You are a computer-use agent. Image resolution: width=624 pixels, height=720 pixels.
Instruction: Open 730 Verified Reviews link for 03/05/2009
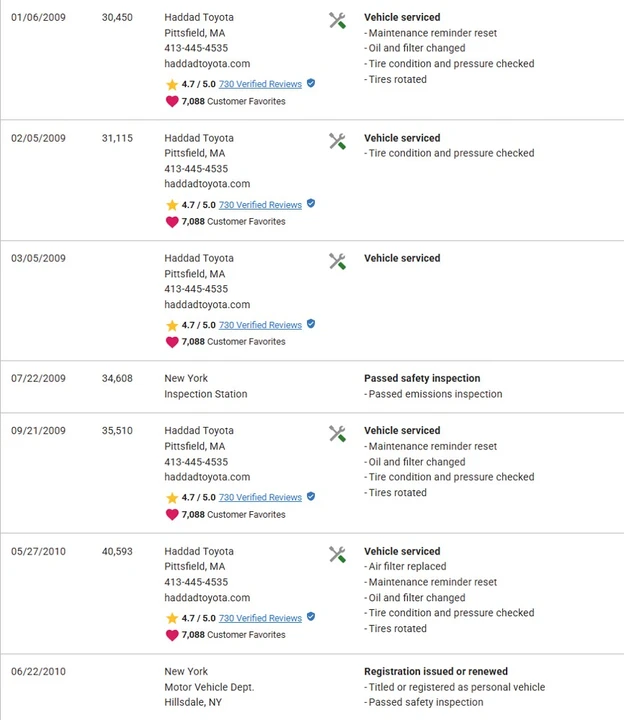[260, 325]
